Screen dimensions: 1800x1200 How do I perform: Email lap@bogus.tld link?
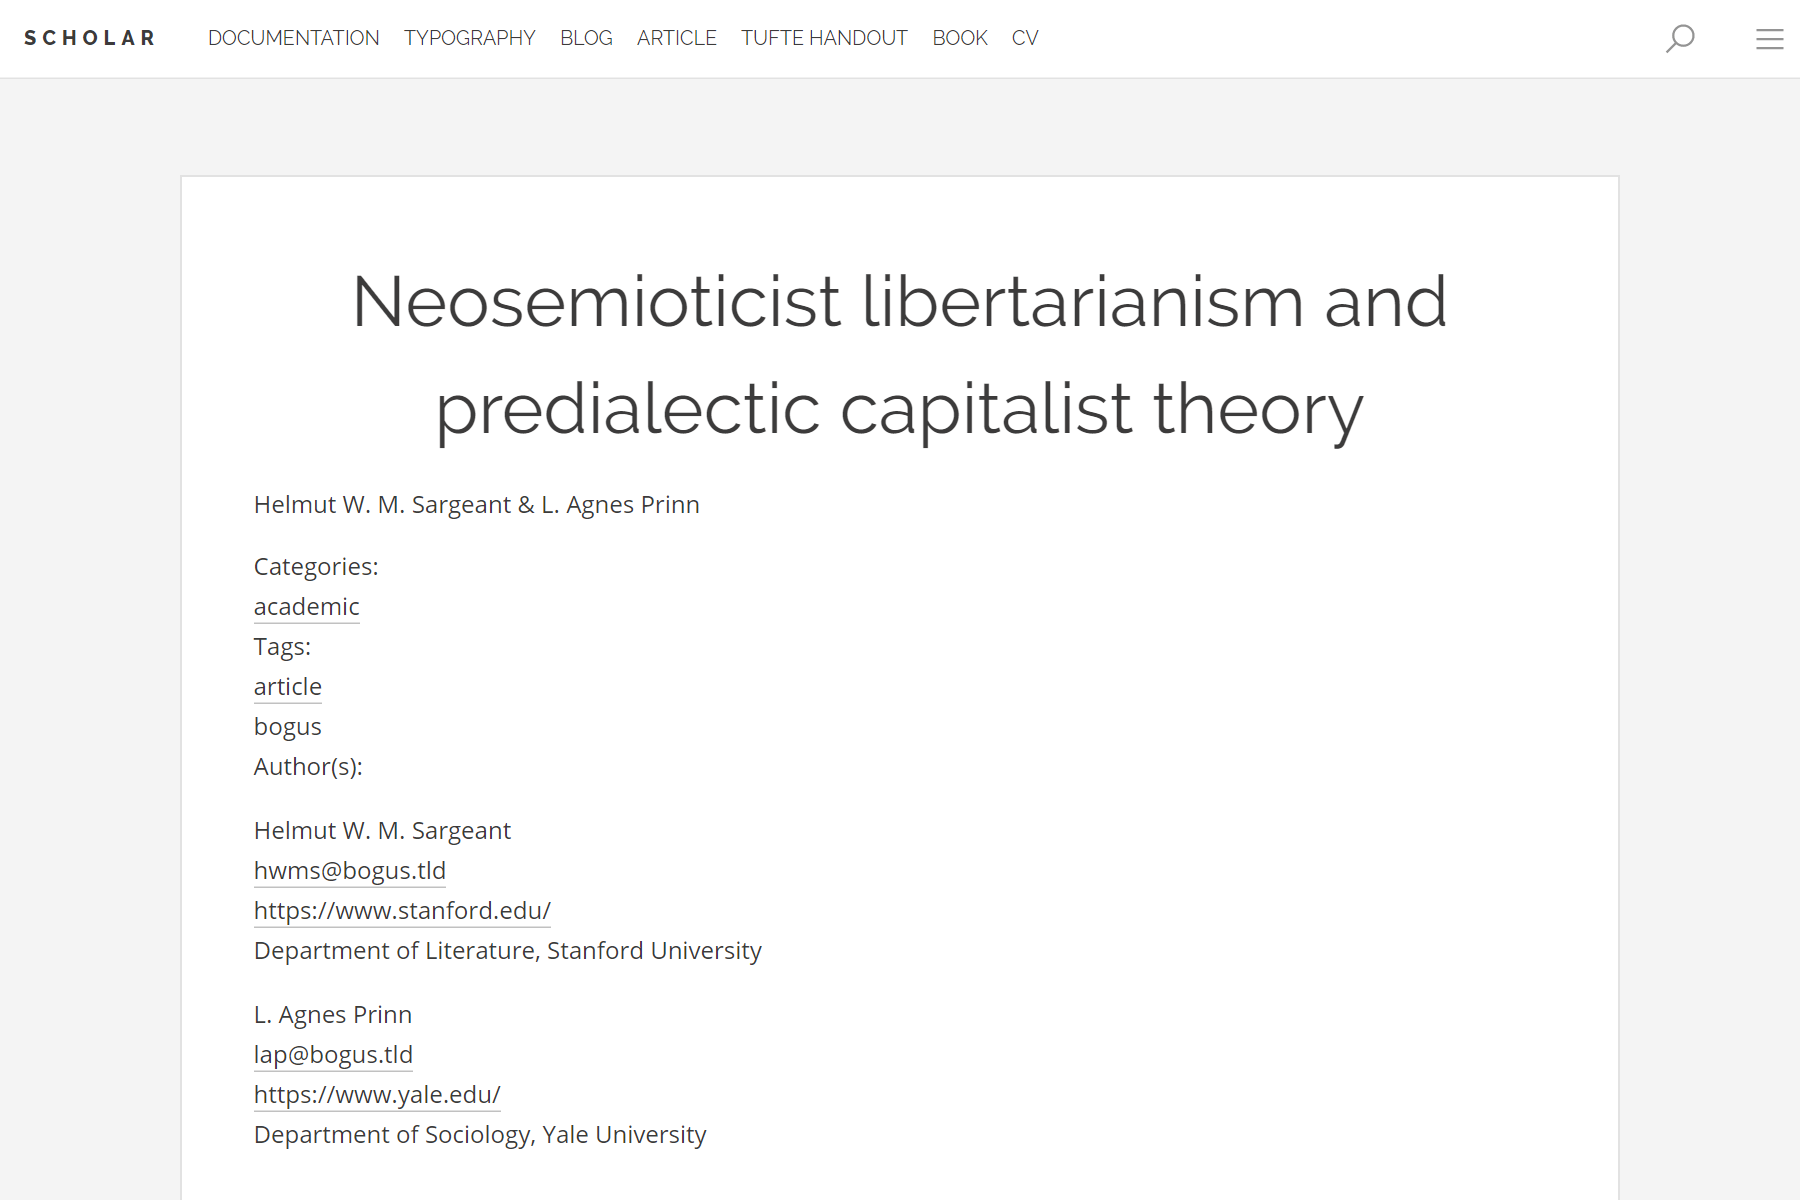click(333, 1055)
